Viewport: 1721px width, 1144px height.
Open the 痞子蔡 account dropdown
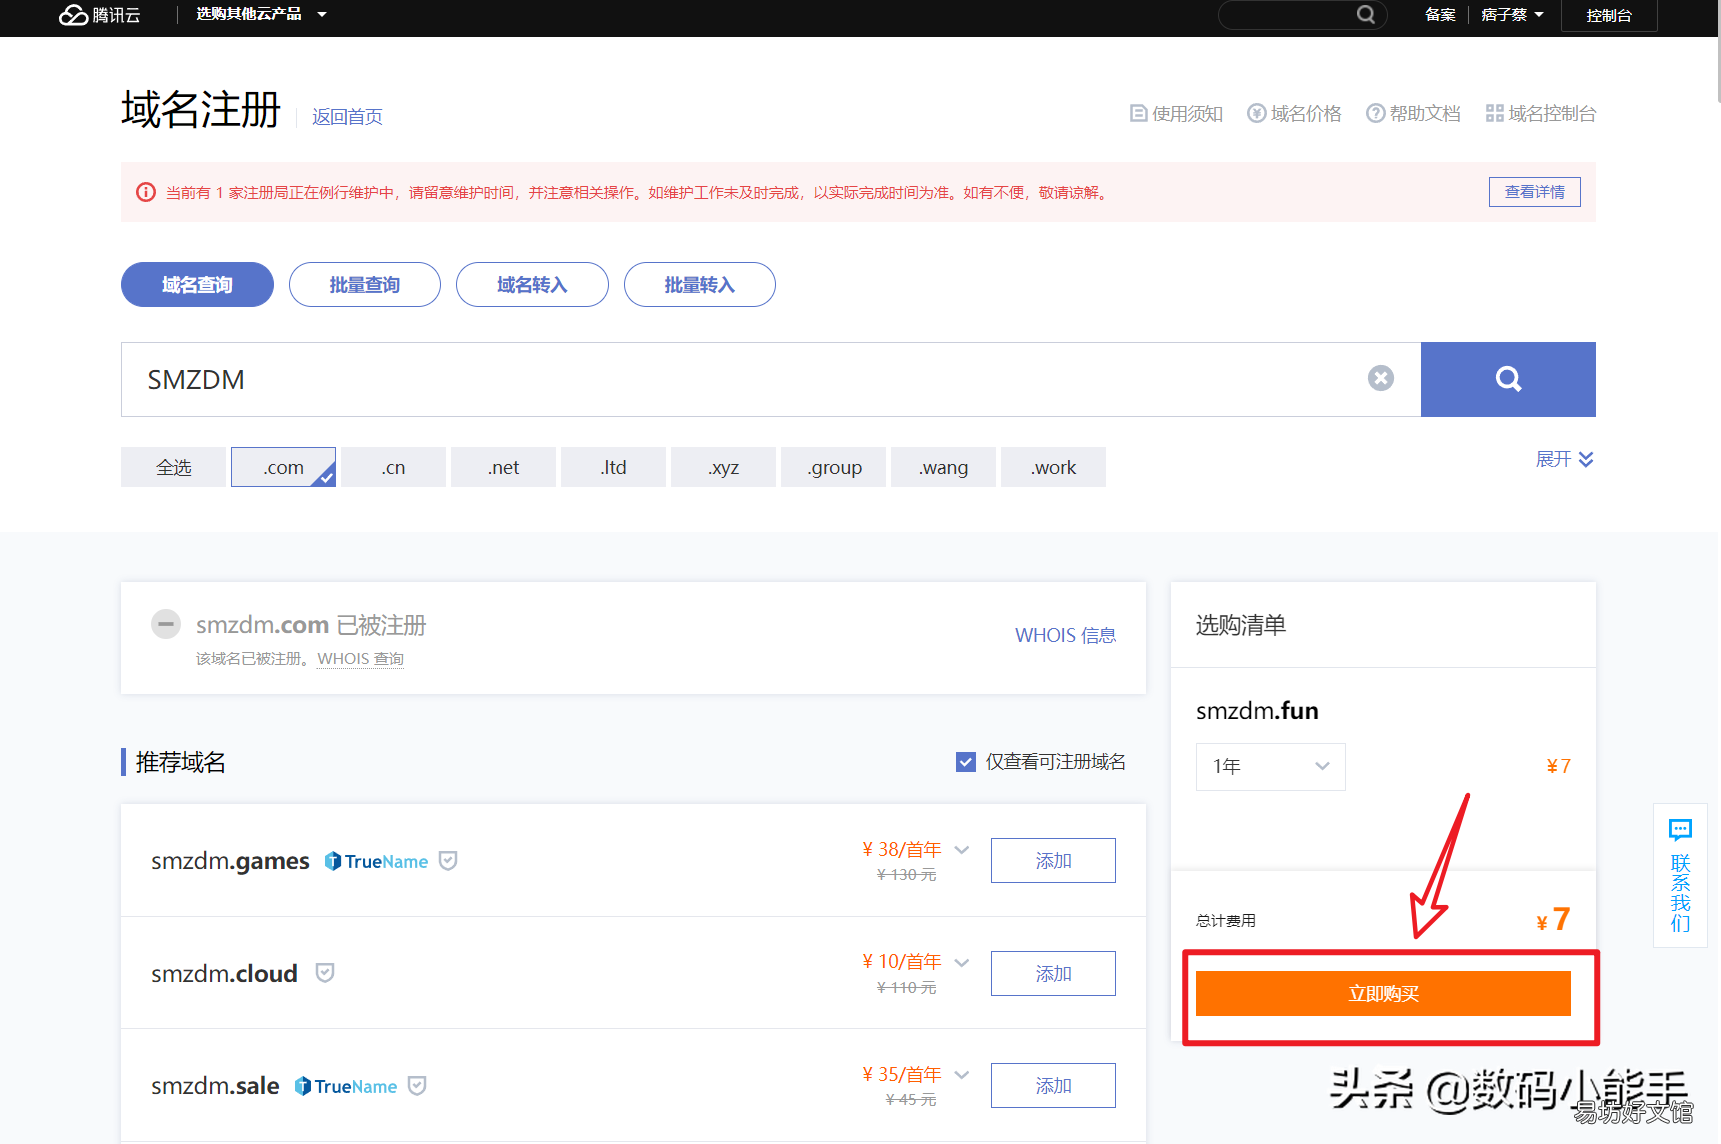pos(1512,14)
